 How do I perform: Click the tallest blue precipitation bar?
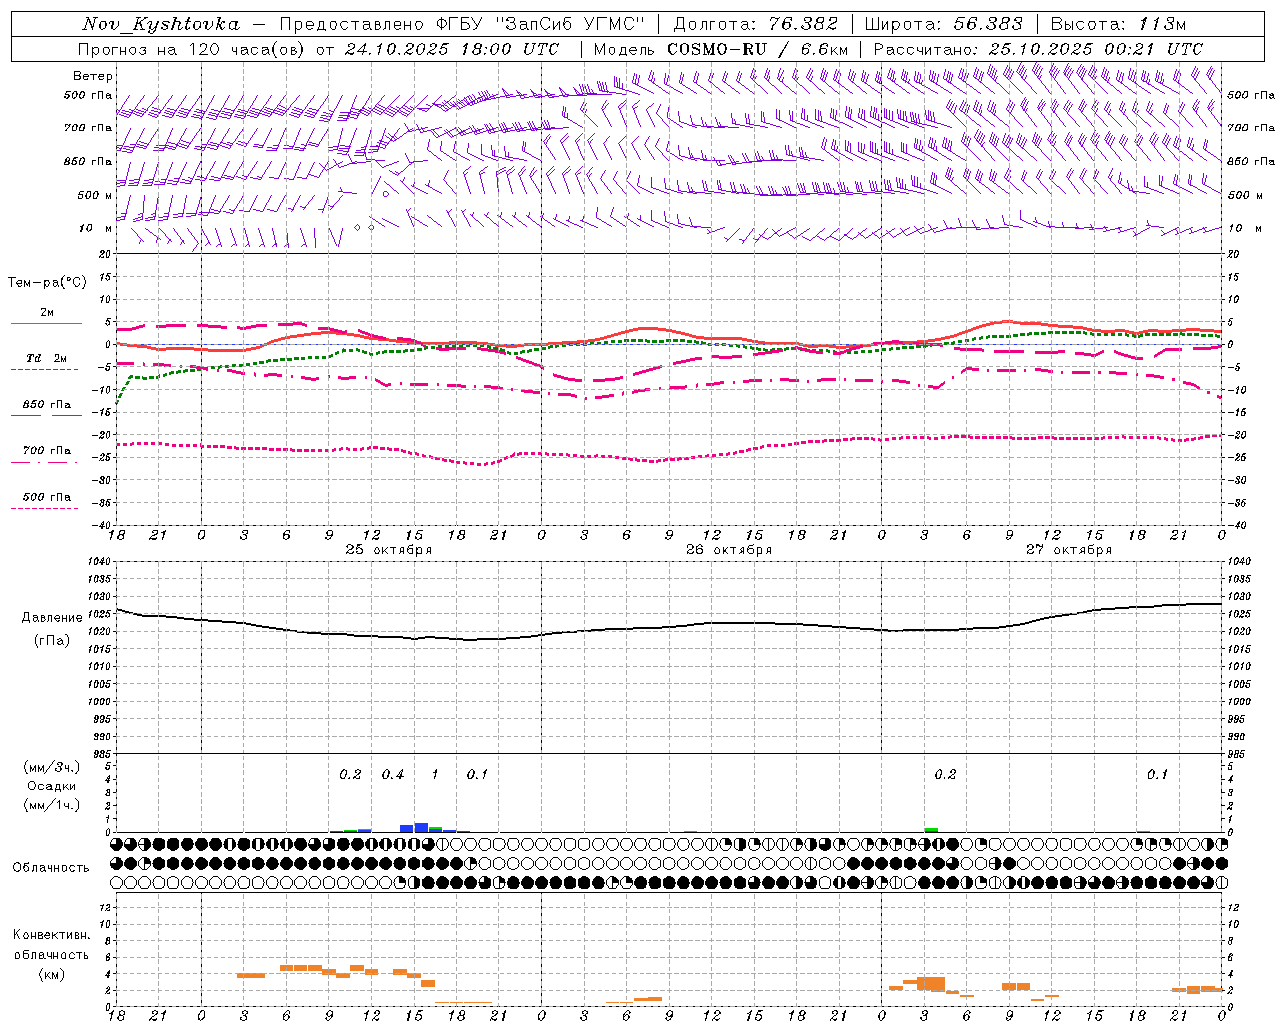(x=421, y=827)
